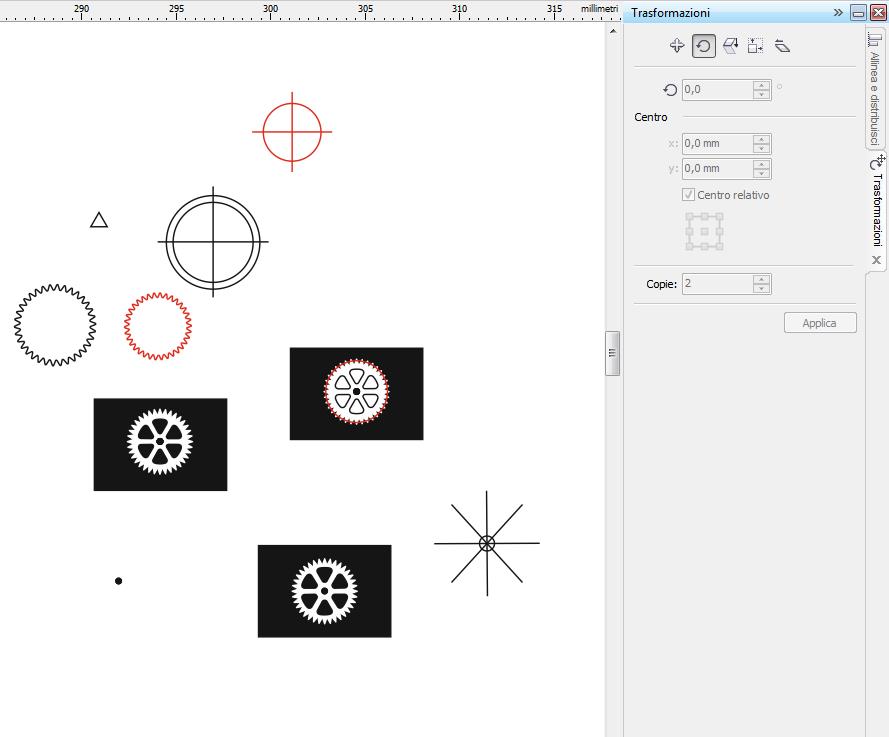Increase the Copie count with the up arrow
The image size is (889, 737).
(761, 279)
